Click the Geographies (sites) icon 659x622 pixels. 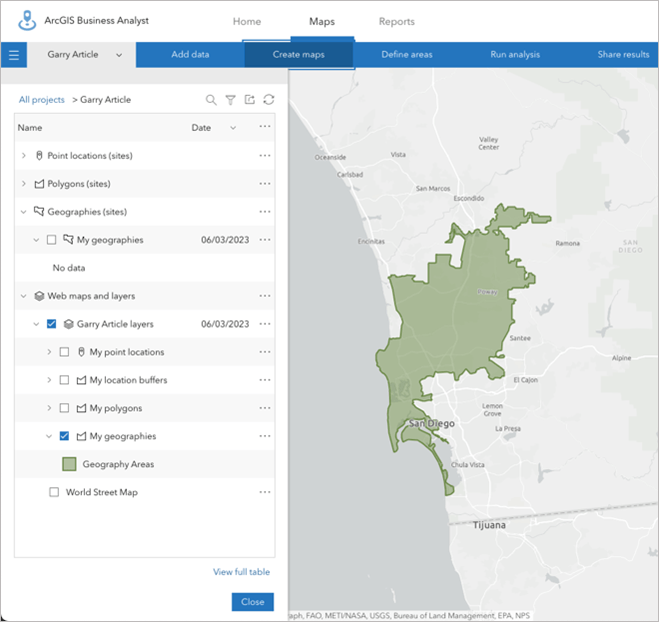coord(39,211)
